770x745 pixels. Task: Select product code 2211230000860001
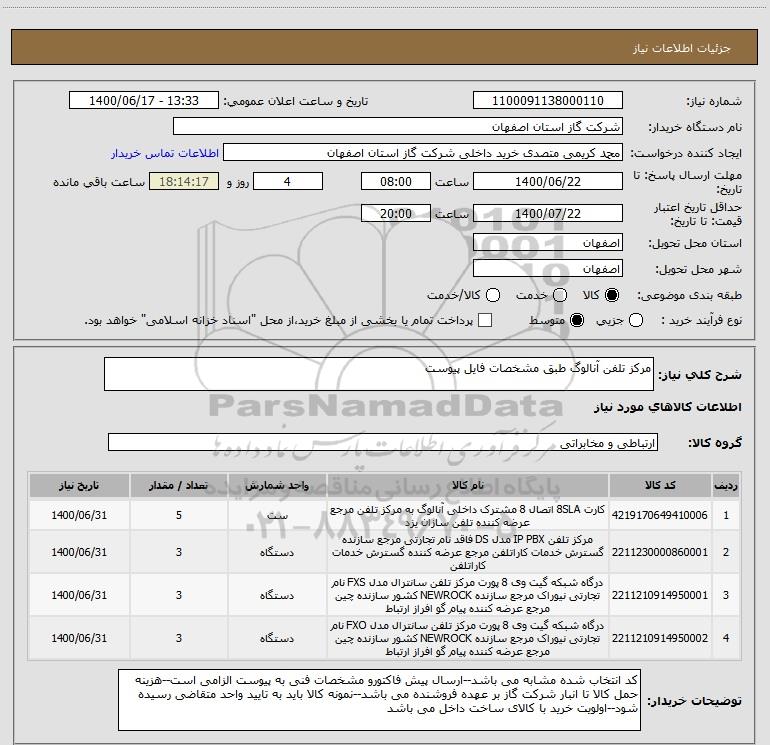point(660,552)
